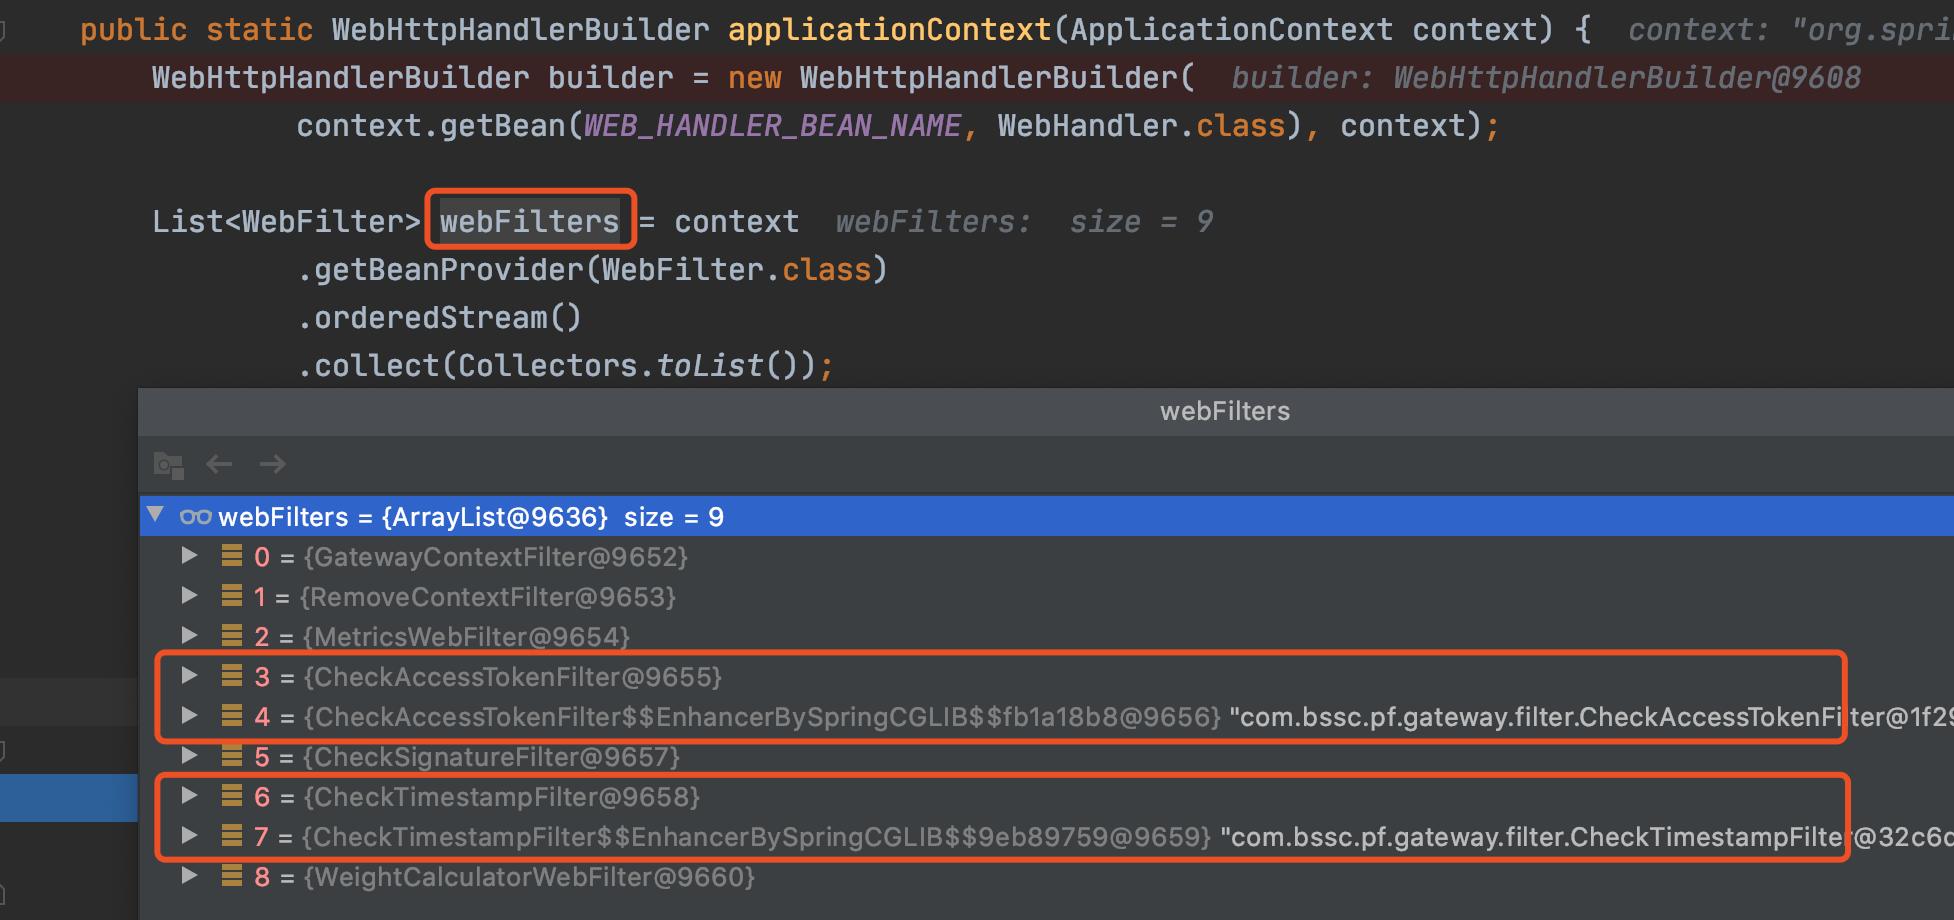
Task: Click the field icon of element 0
Action: point(232,556)
